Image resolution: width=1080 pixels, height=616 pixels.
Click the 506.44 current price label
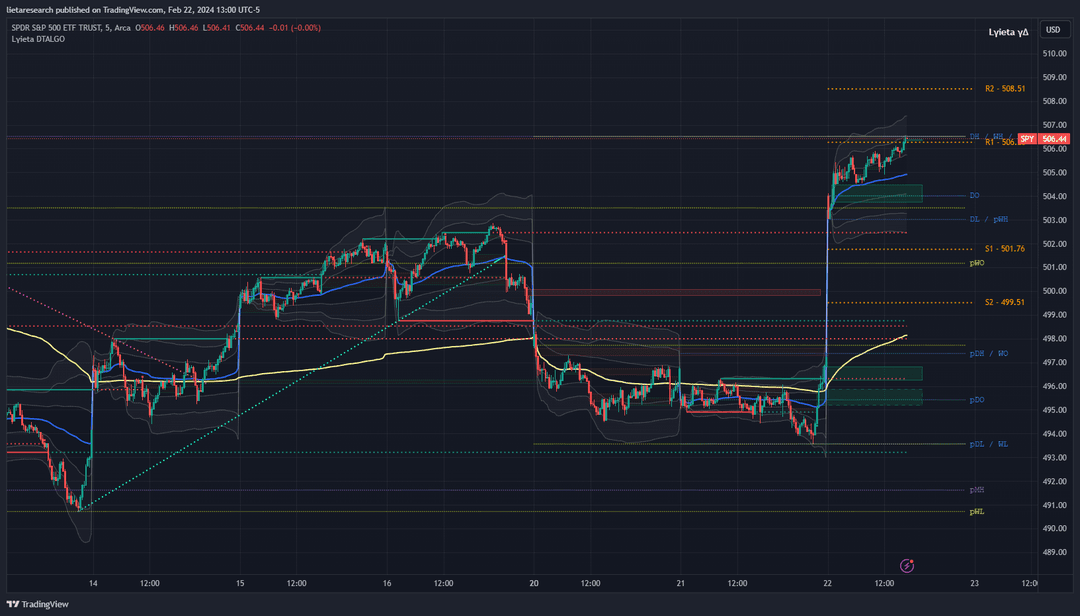(1054, 139)
